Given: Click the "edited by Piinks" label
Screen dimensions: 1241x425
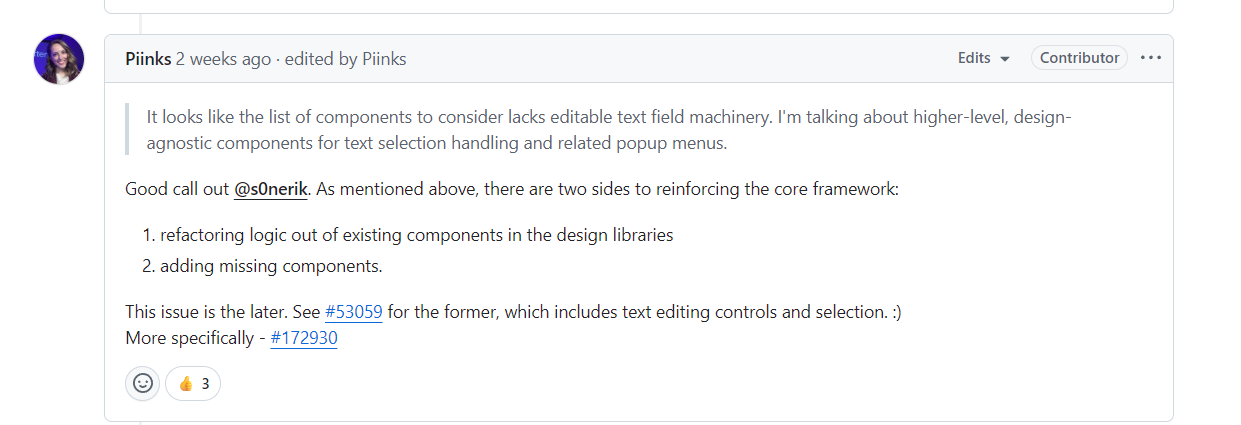Looking at the screenshot, I should pyautogui.click(x=345, y=59).
